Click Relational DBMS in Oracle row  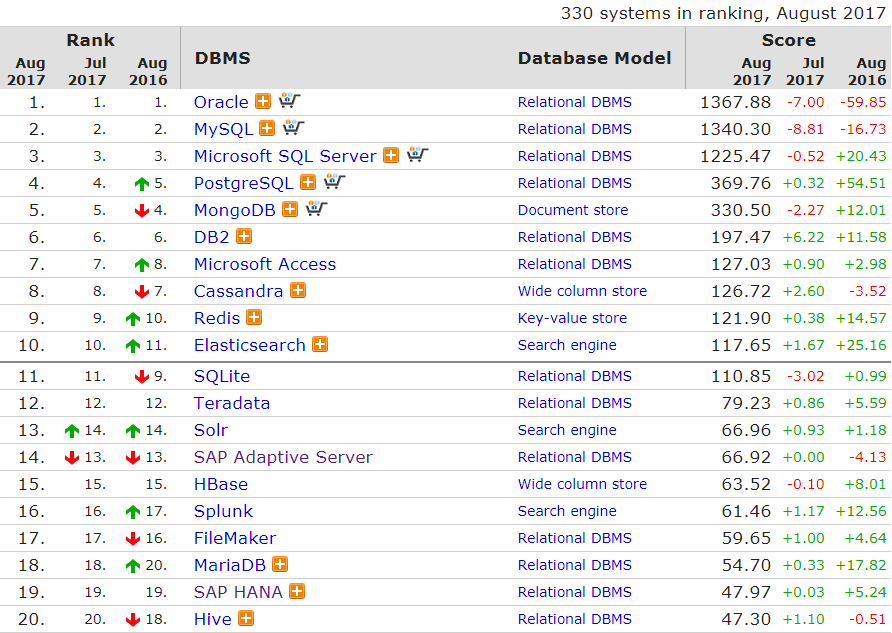[575, 102]
